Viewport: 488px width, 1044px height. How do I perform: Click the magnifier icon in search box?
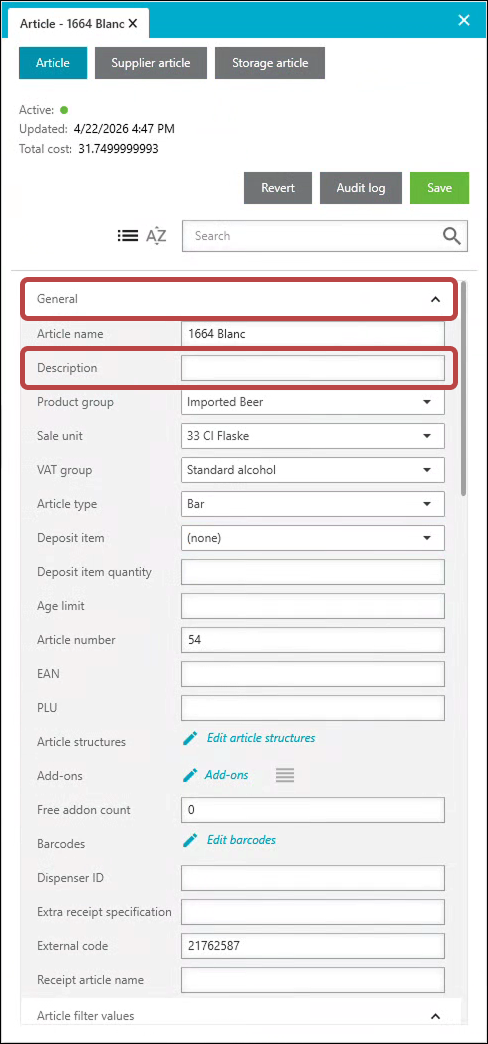click(x=451, y=236)
